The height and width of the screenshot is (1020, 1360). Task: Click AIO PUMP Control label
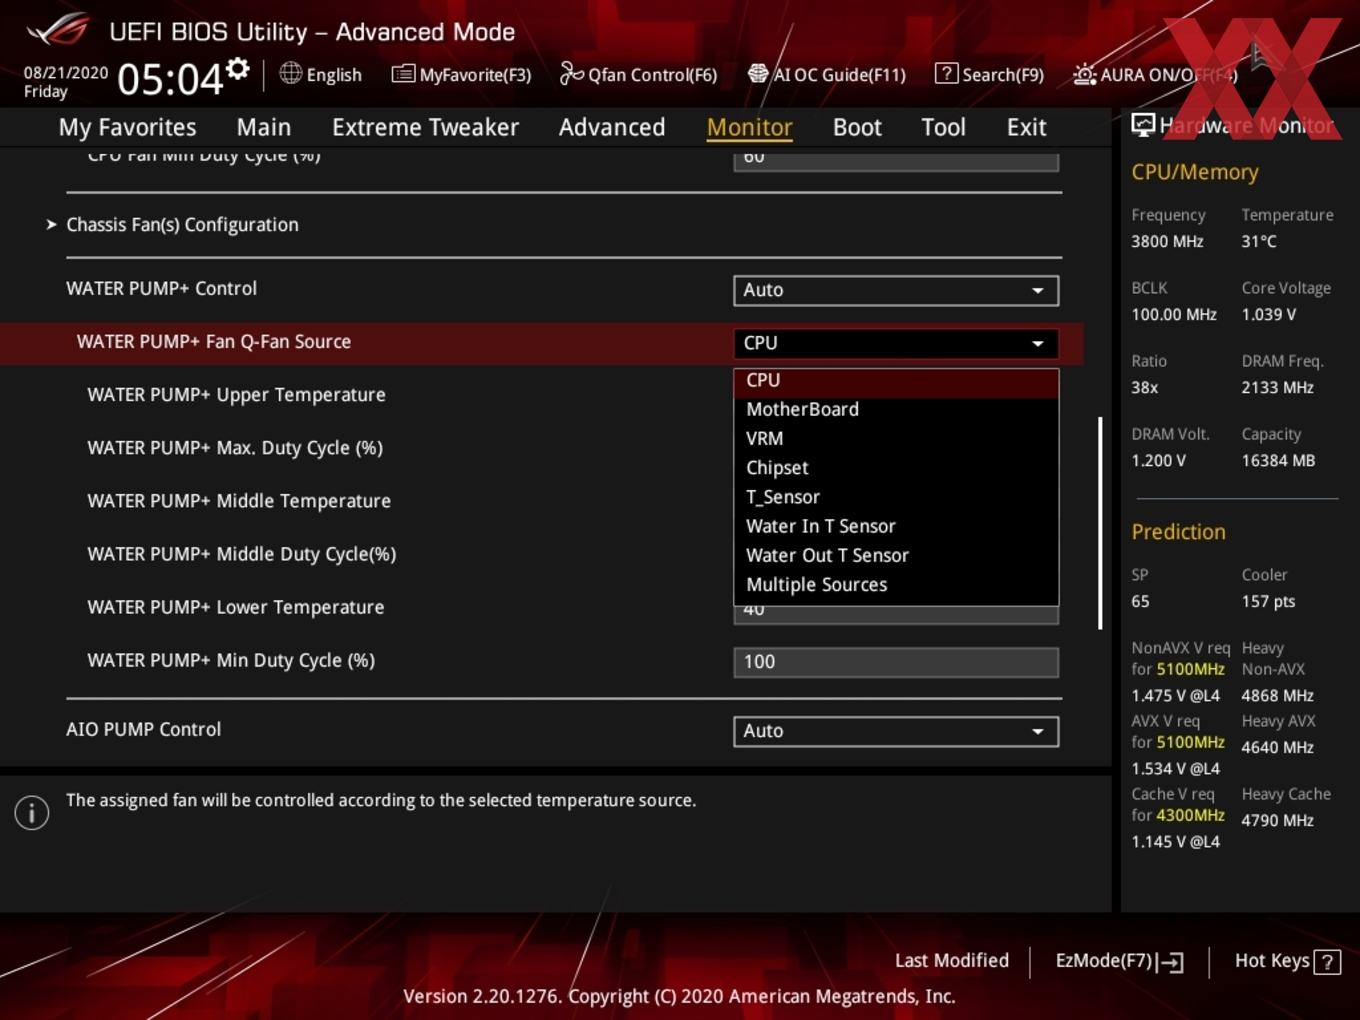(x=144, y=729)
